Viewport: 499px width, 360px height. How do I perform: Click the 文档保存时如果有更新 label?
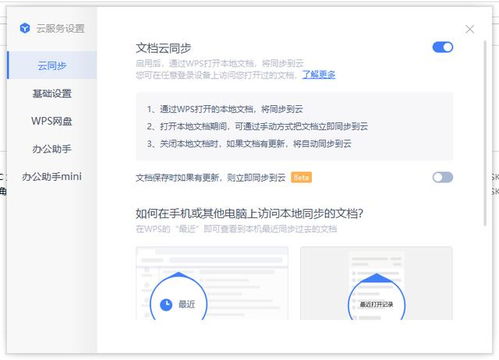click(x=211, y=178)
